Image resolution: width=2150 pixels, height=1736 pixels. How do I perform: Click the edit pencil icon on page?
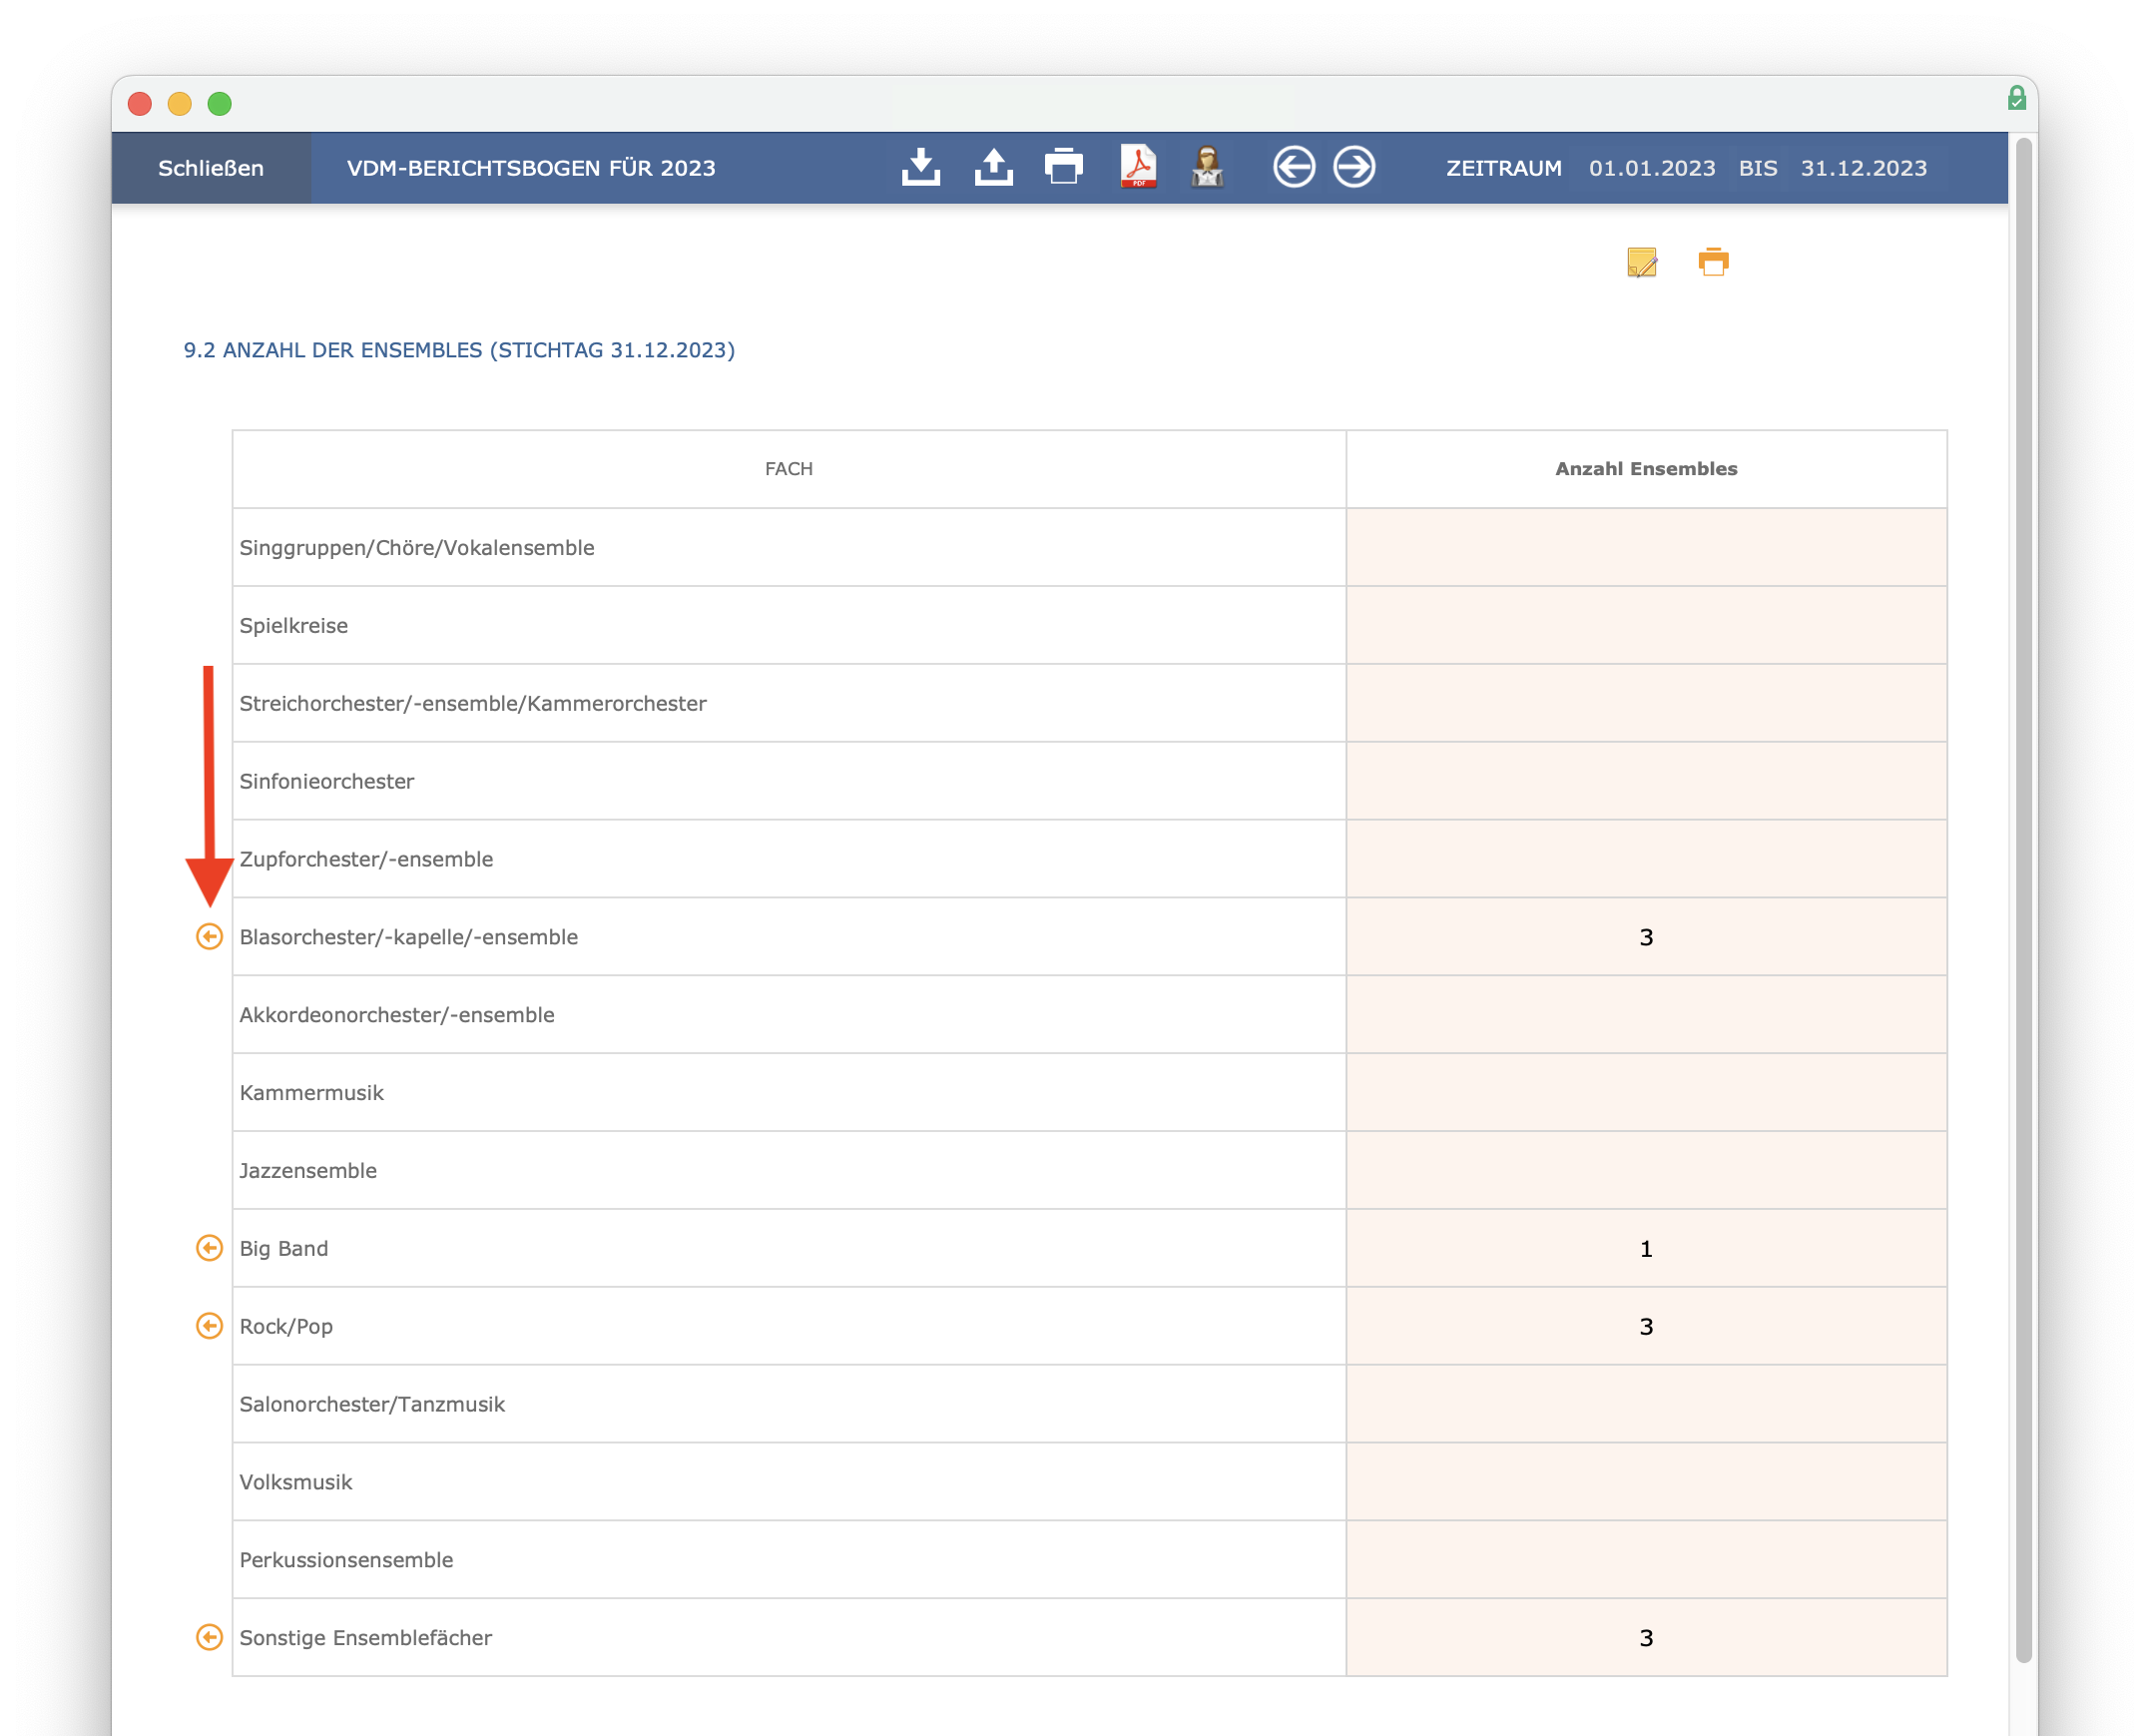click(1642, 263)
